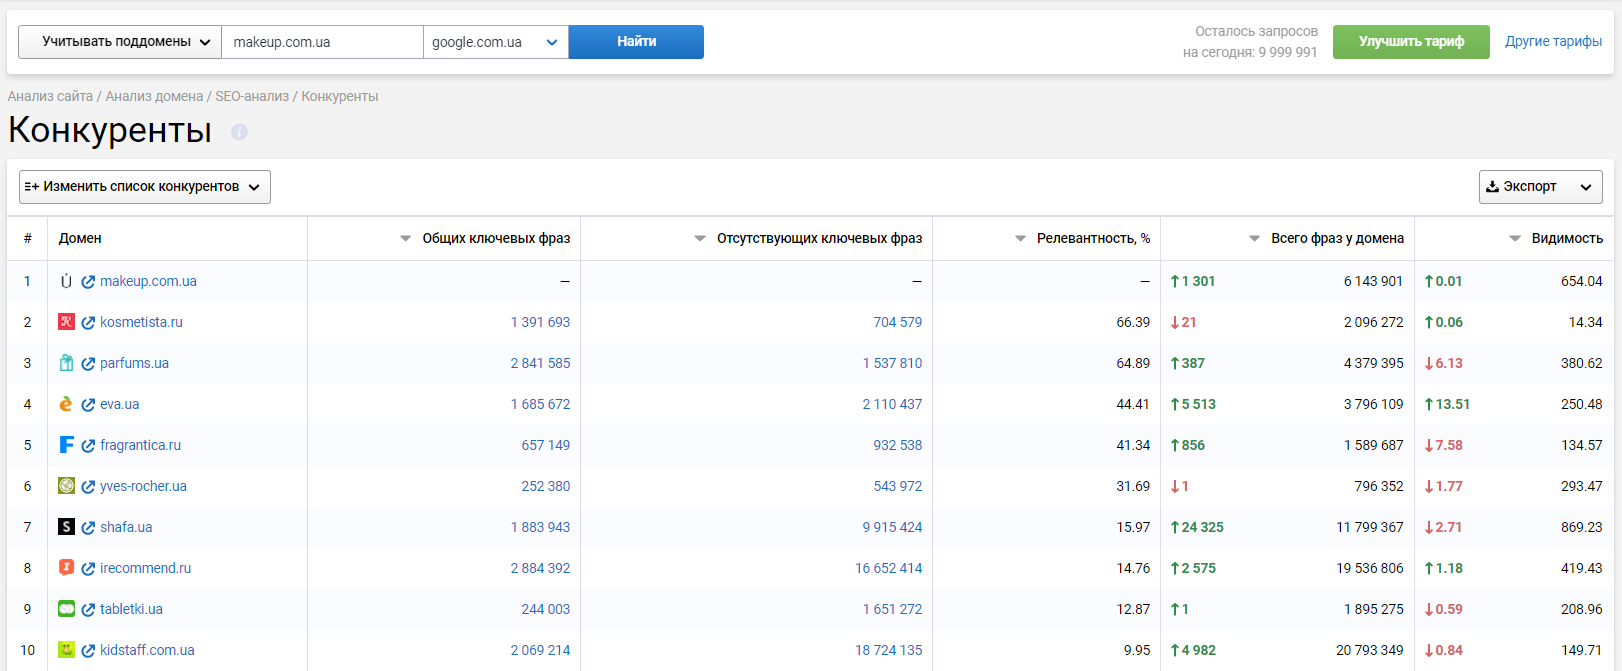Open external link icon for irecommend.ru

coord(88,569)
